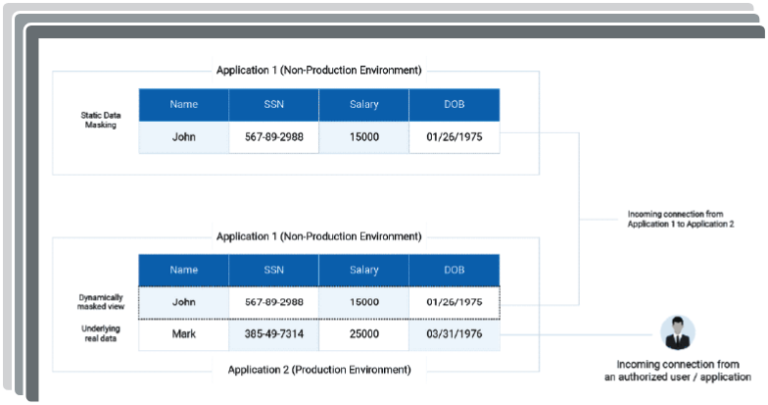Click the Application 2 (Production Environment) caption
The height and width of the screenshot is (405, 768).
pyautogui.click(x=318, y=370)
